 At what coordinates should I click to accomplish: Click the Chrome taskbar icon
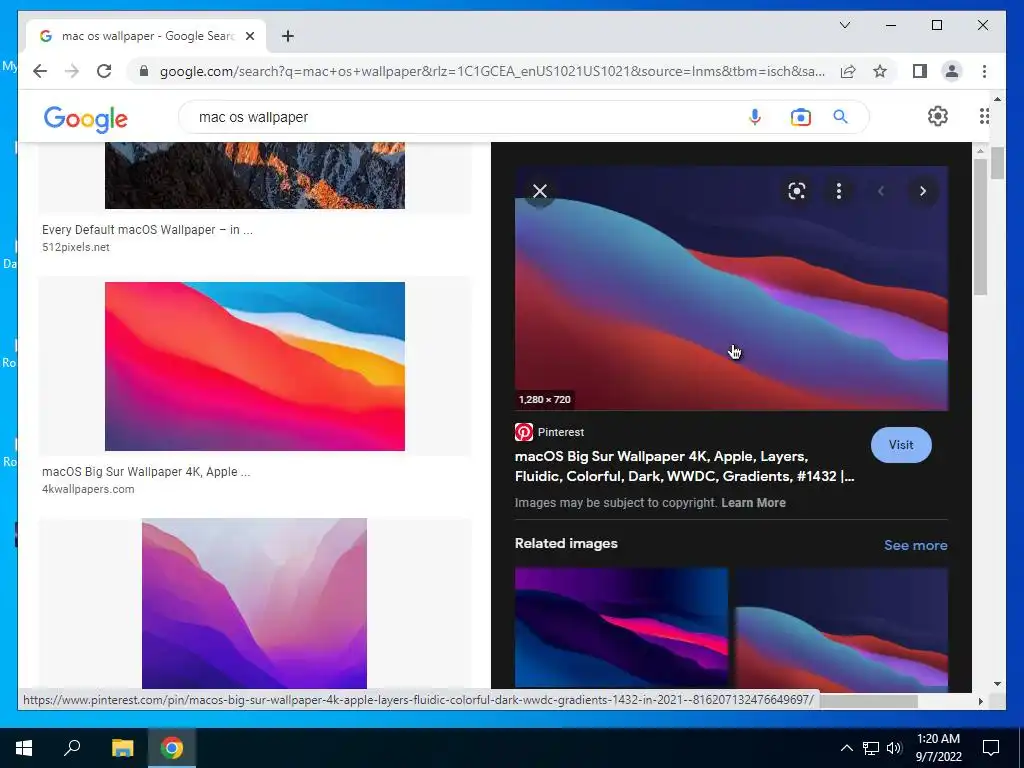[172, 748]
